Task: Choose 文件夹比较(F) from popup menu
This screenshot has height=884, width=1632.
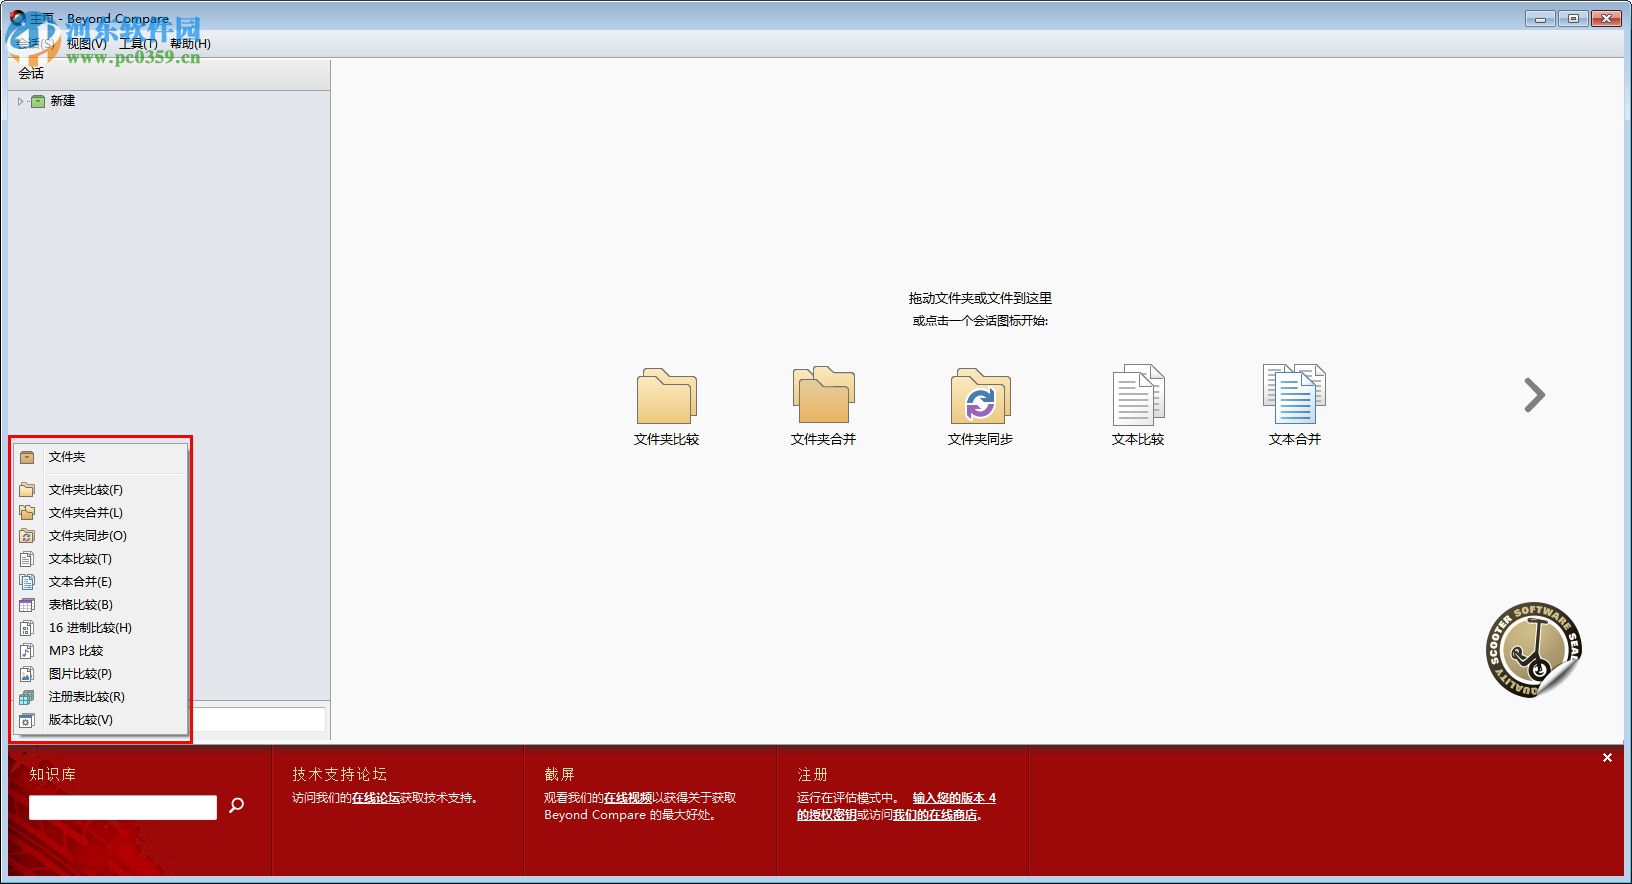Action: coord(101,490)
